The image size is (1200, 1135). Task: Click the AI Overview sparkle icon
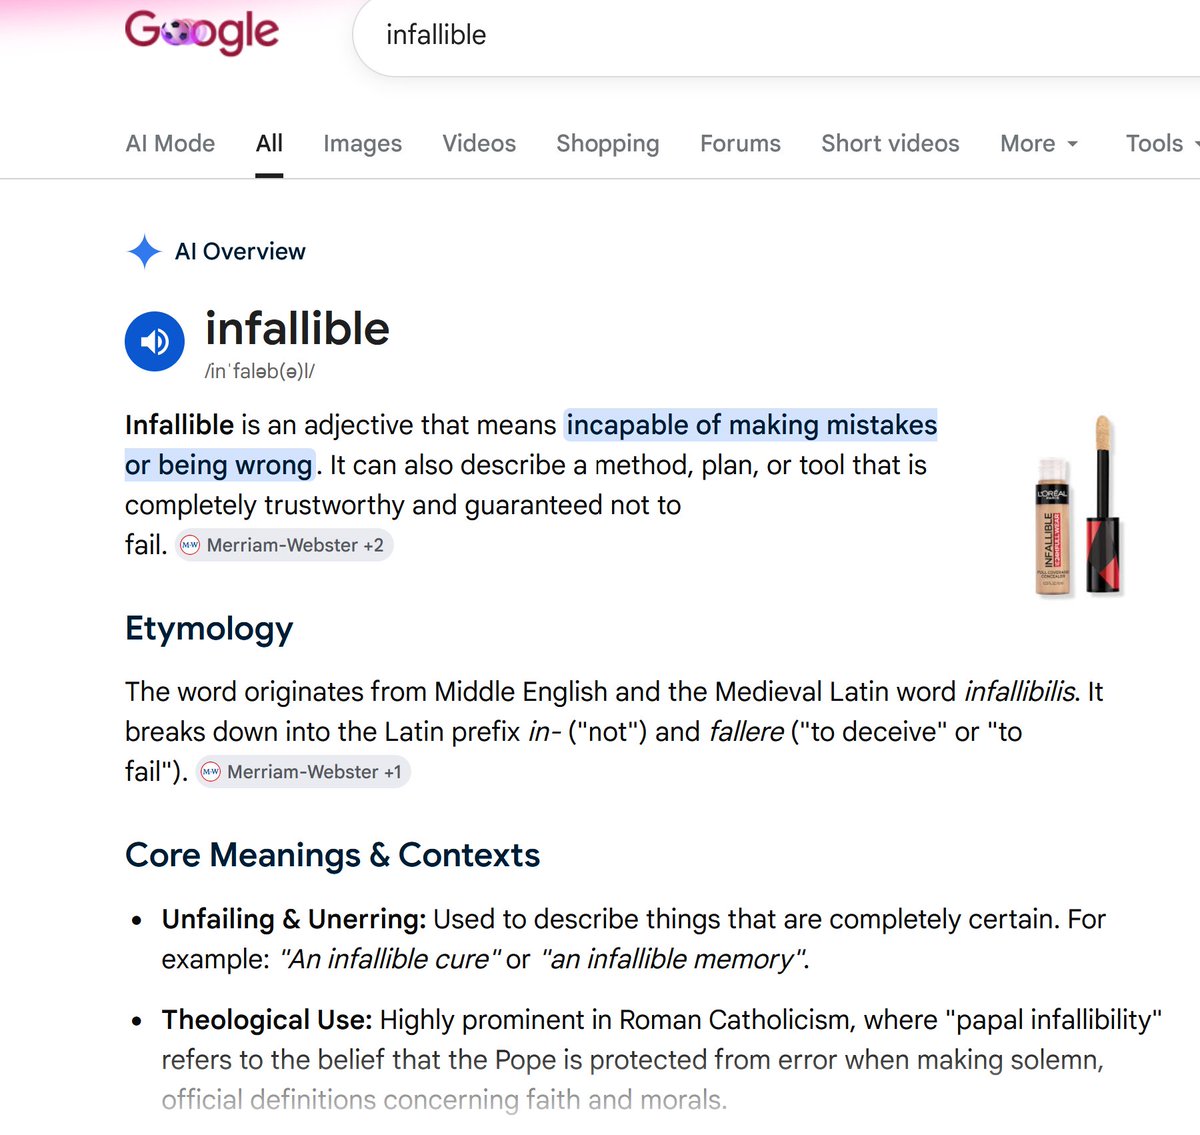coord(145,251)
